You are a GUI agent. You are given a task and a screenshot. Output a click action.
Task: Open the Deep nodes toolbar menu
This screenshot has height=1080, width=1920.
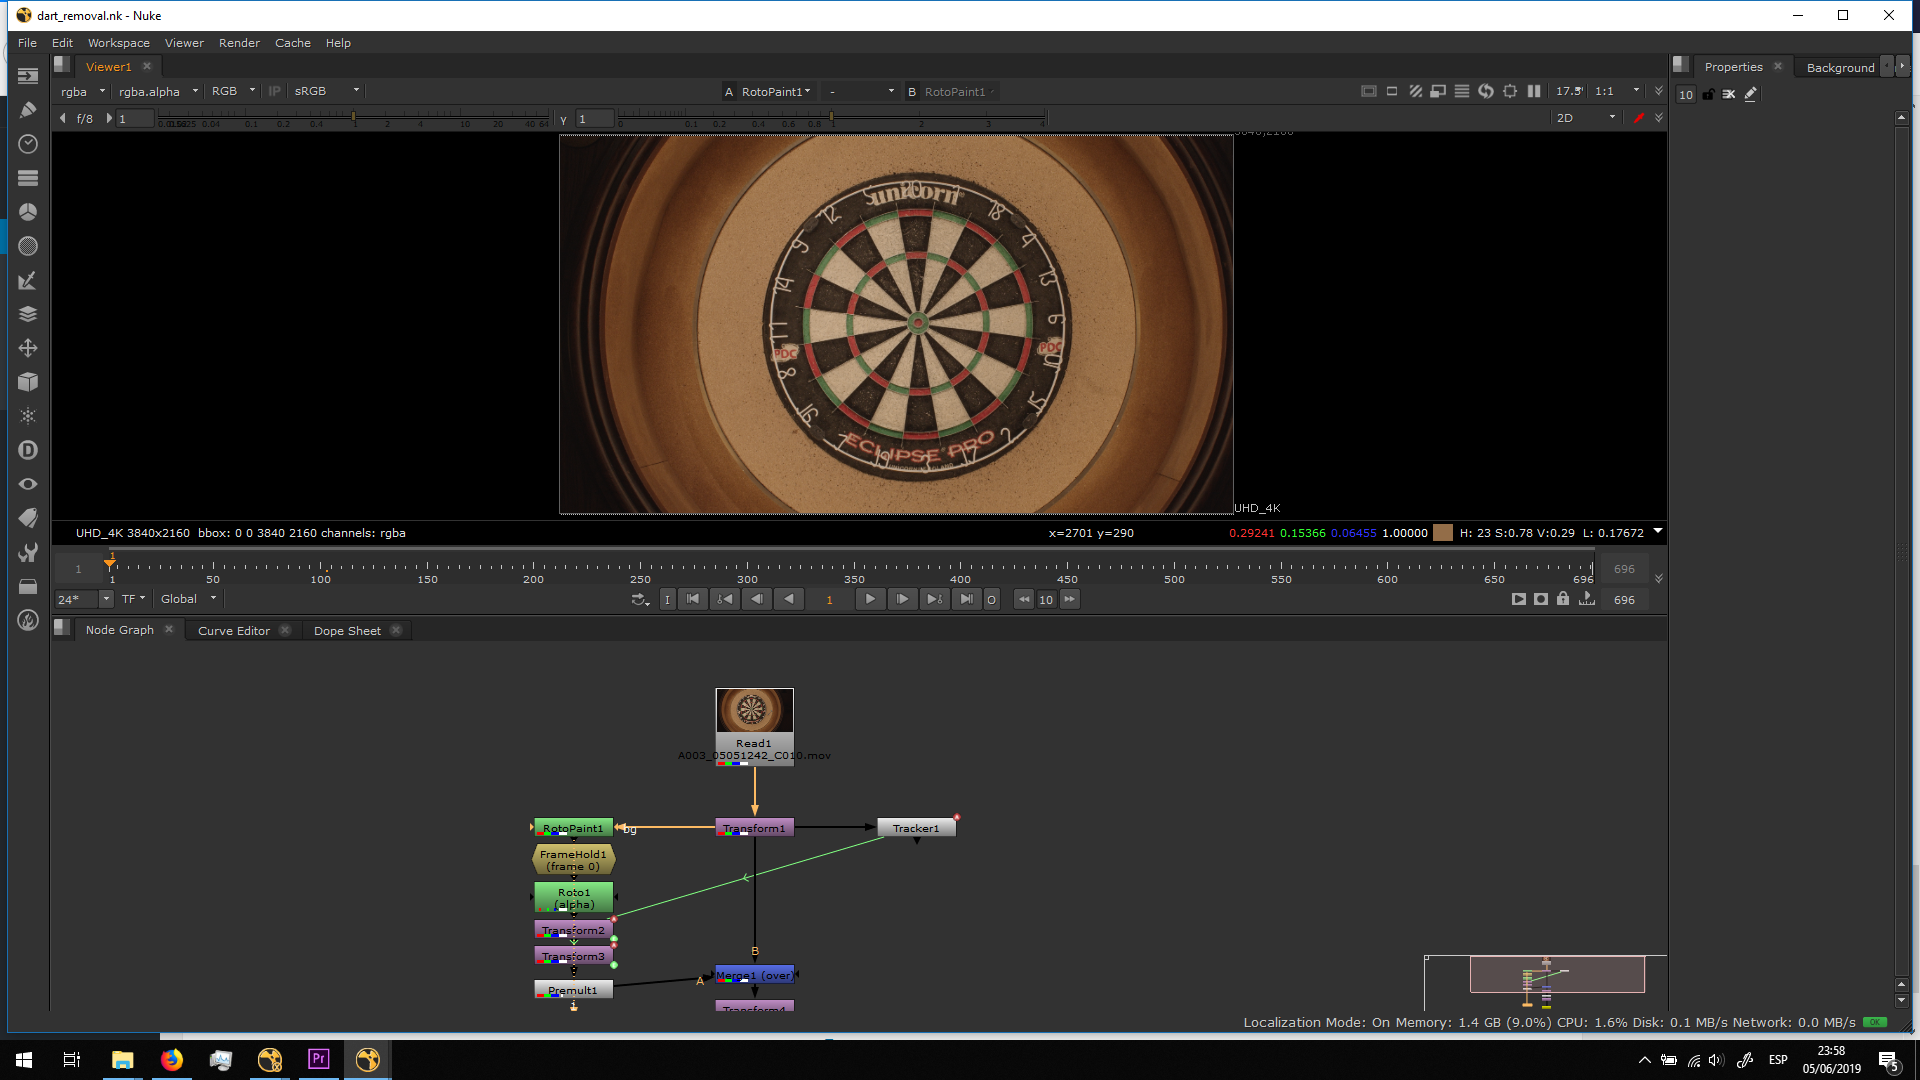(28, 450)
